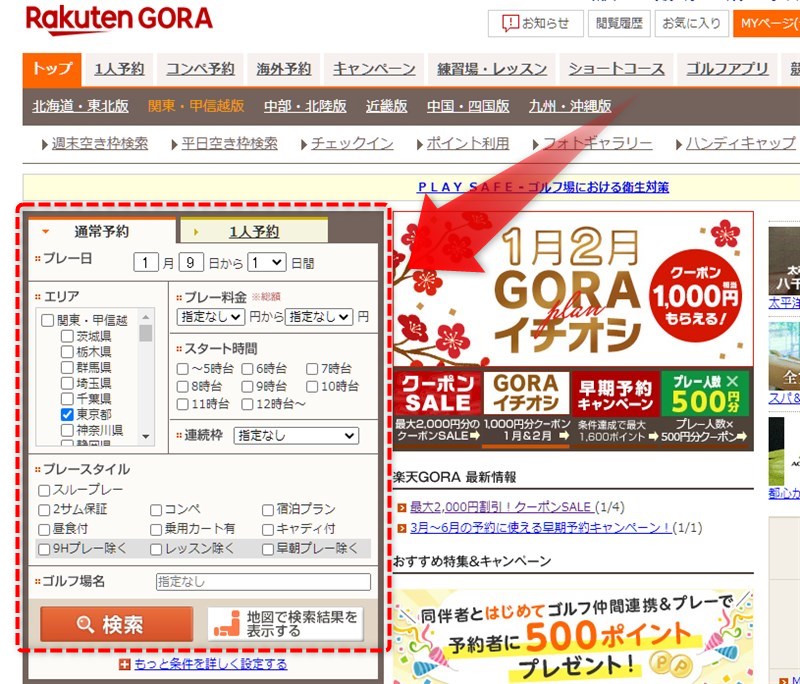Open maximum play fee dropdown

pyautogui.click(x=319, y=317)
